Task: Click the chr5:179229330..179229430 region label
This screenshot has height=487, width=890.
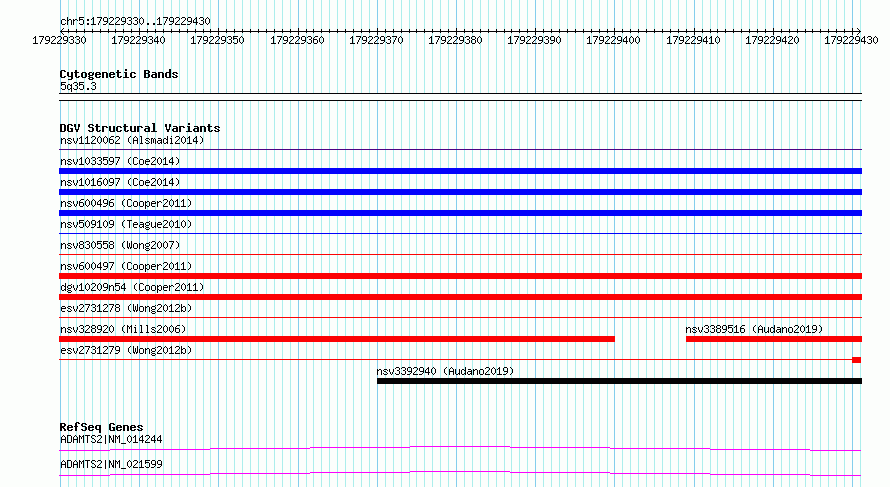Action: coord(135,21)
